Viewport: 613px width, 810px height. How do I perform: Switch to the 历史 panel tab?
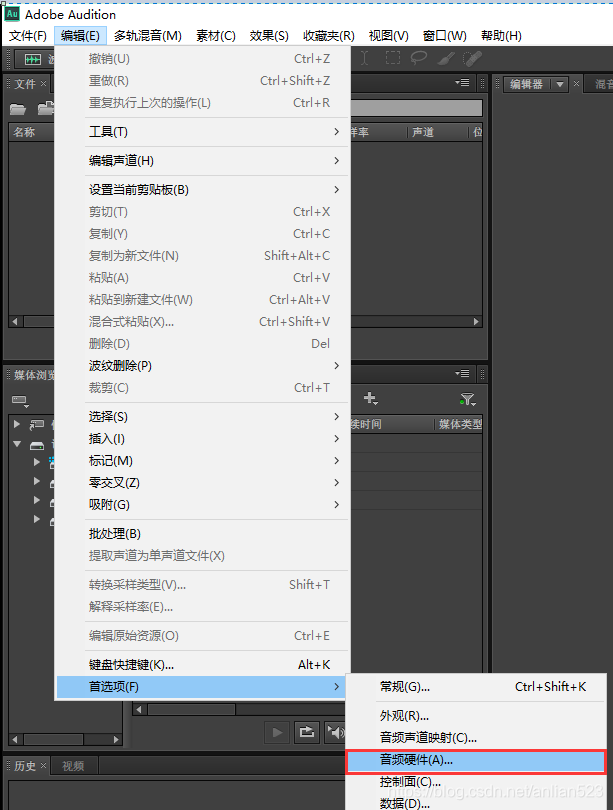pos(25,766)
